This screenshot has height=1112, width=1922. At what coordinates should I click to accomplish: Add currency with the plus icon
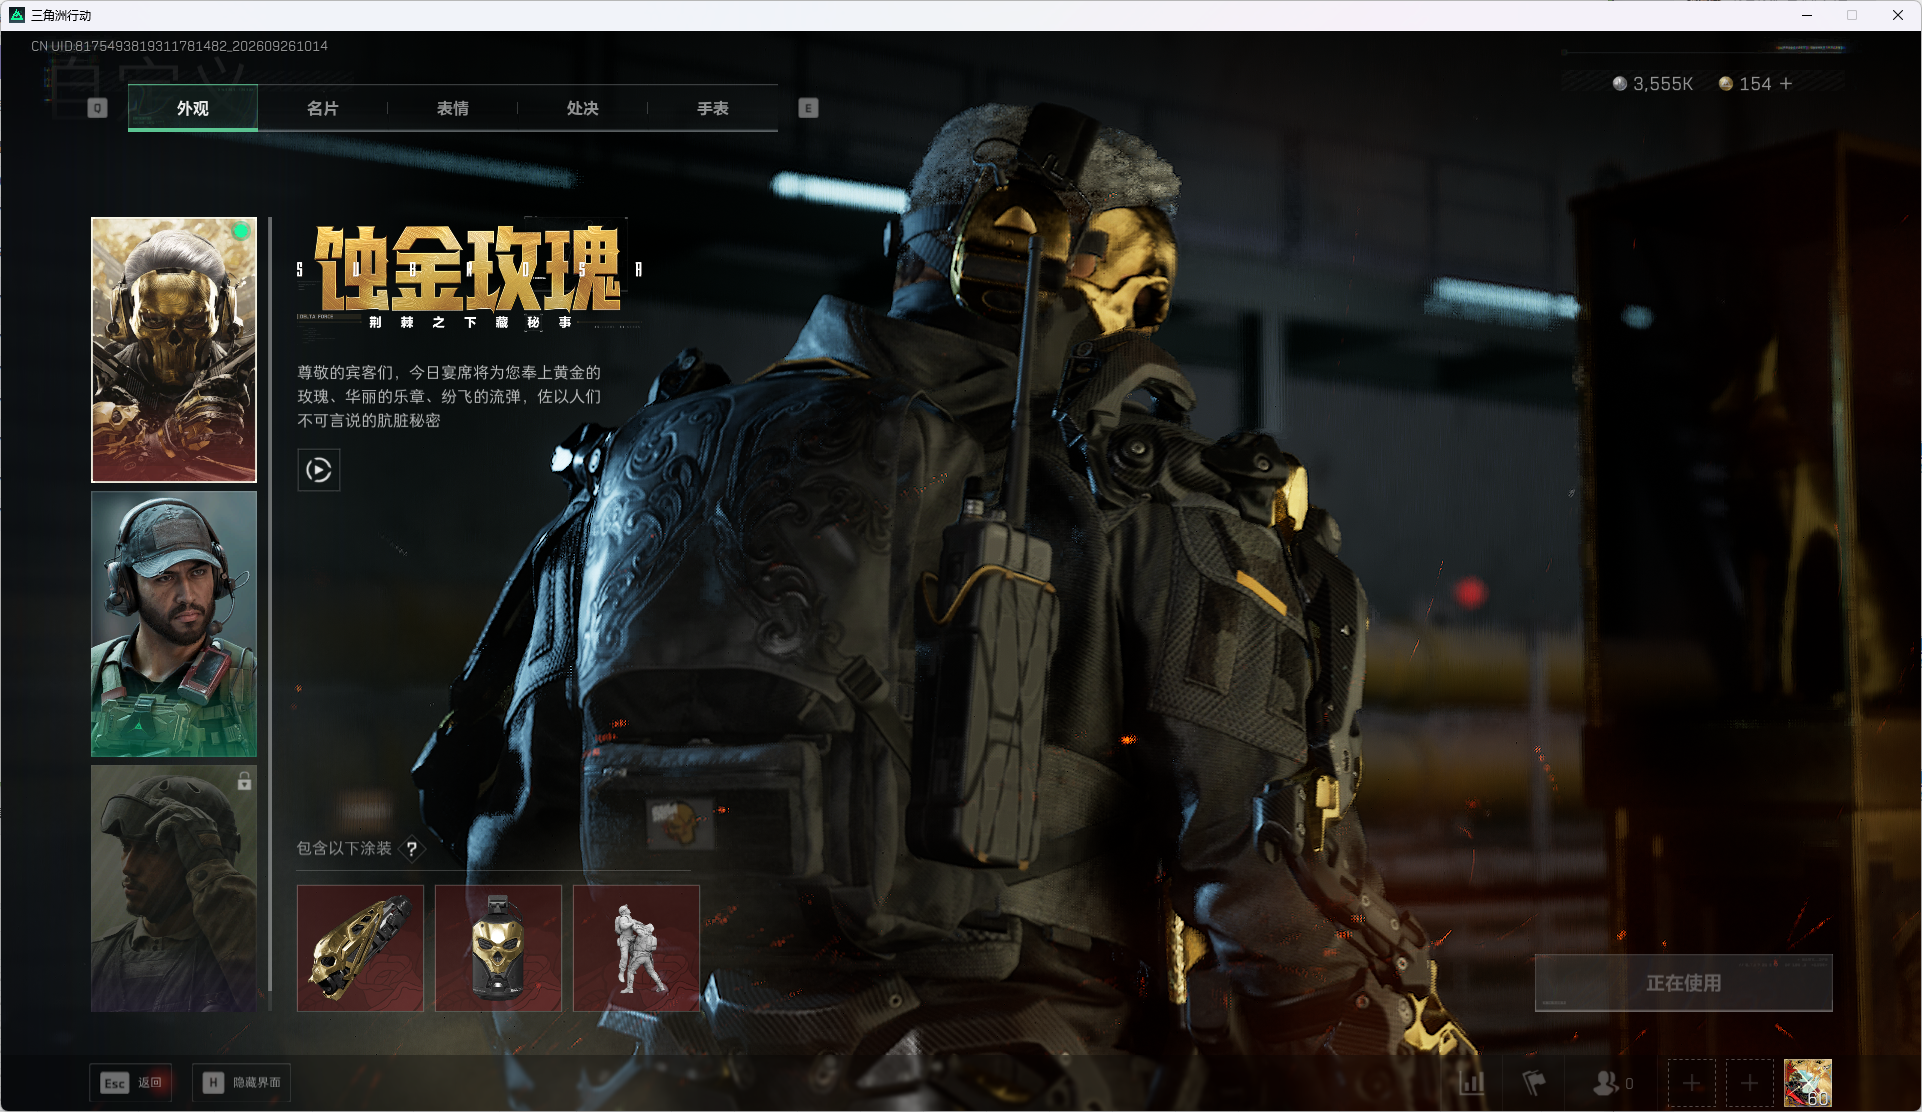click(x=1786, y=84)
